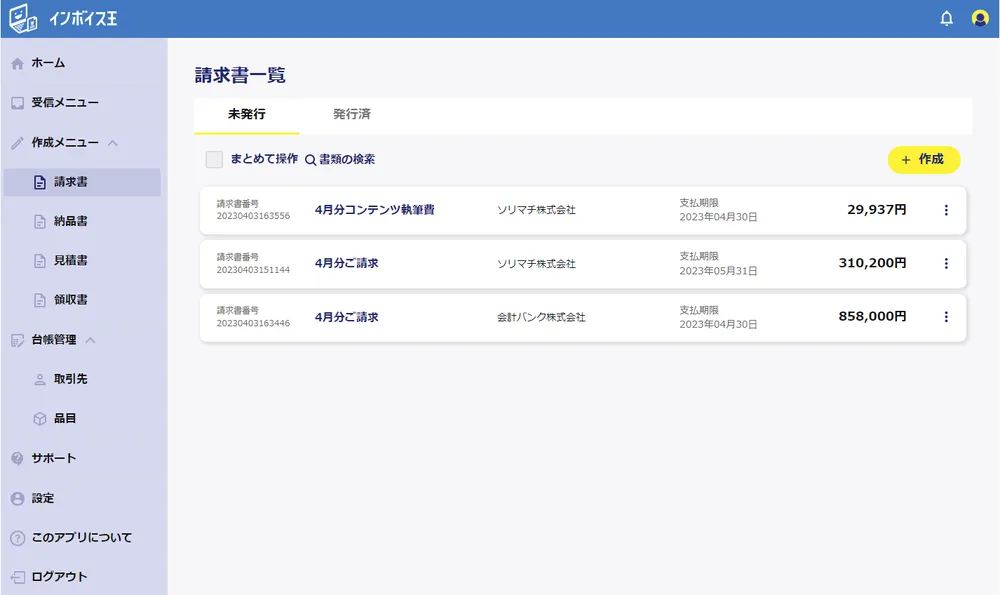Image resolution: width=1000 pixels, height=595 pixels.
Task: Click the amount 858,000円
Action: click(872, 316)
